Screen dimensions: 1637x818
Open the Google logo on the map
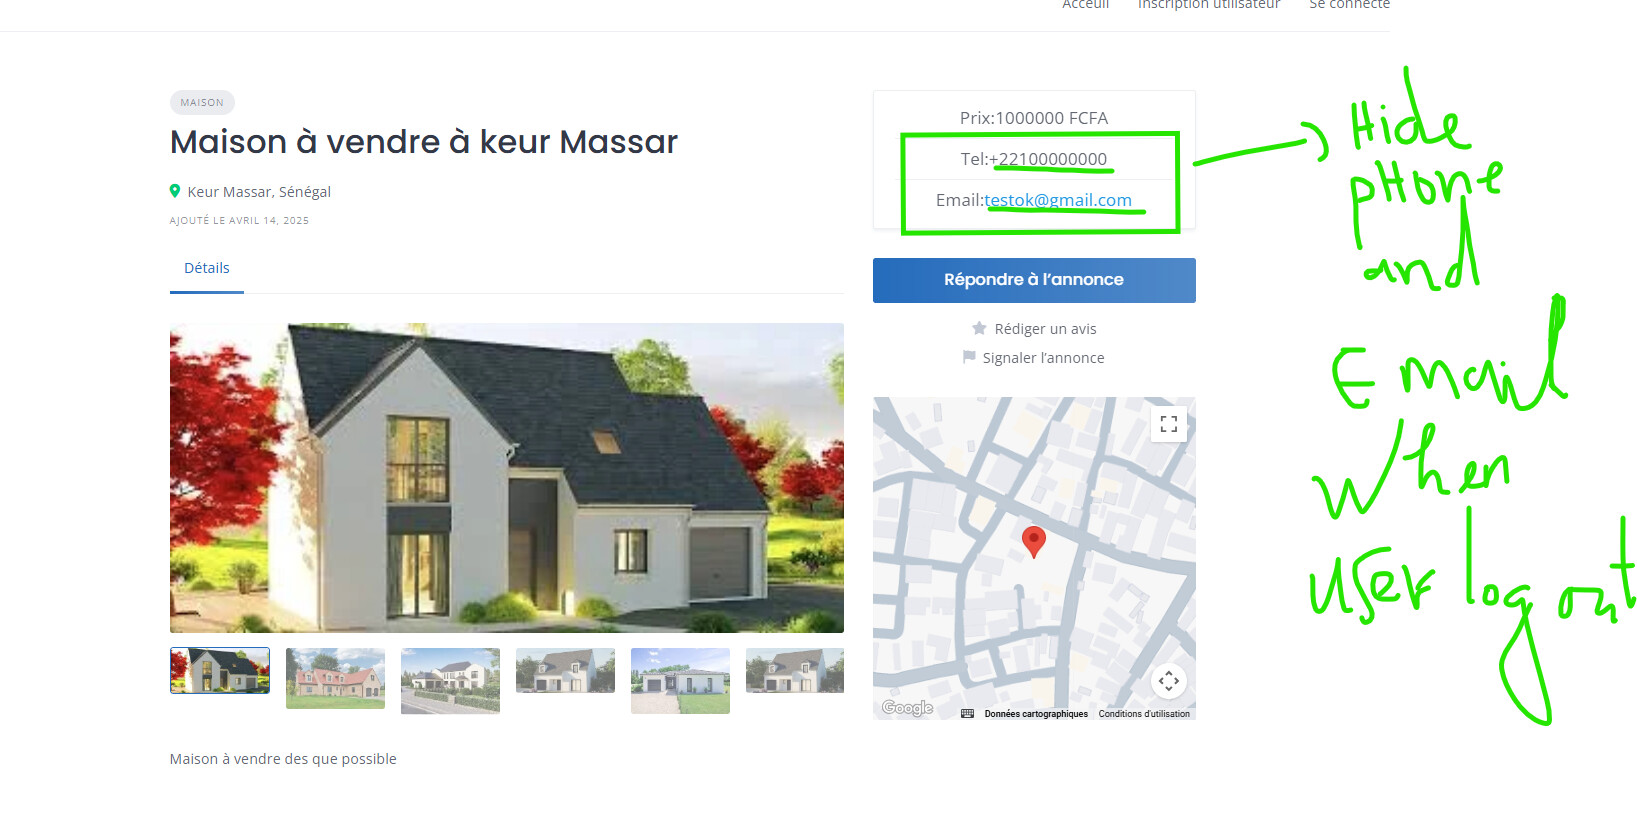click(x=907, y=708)
